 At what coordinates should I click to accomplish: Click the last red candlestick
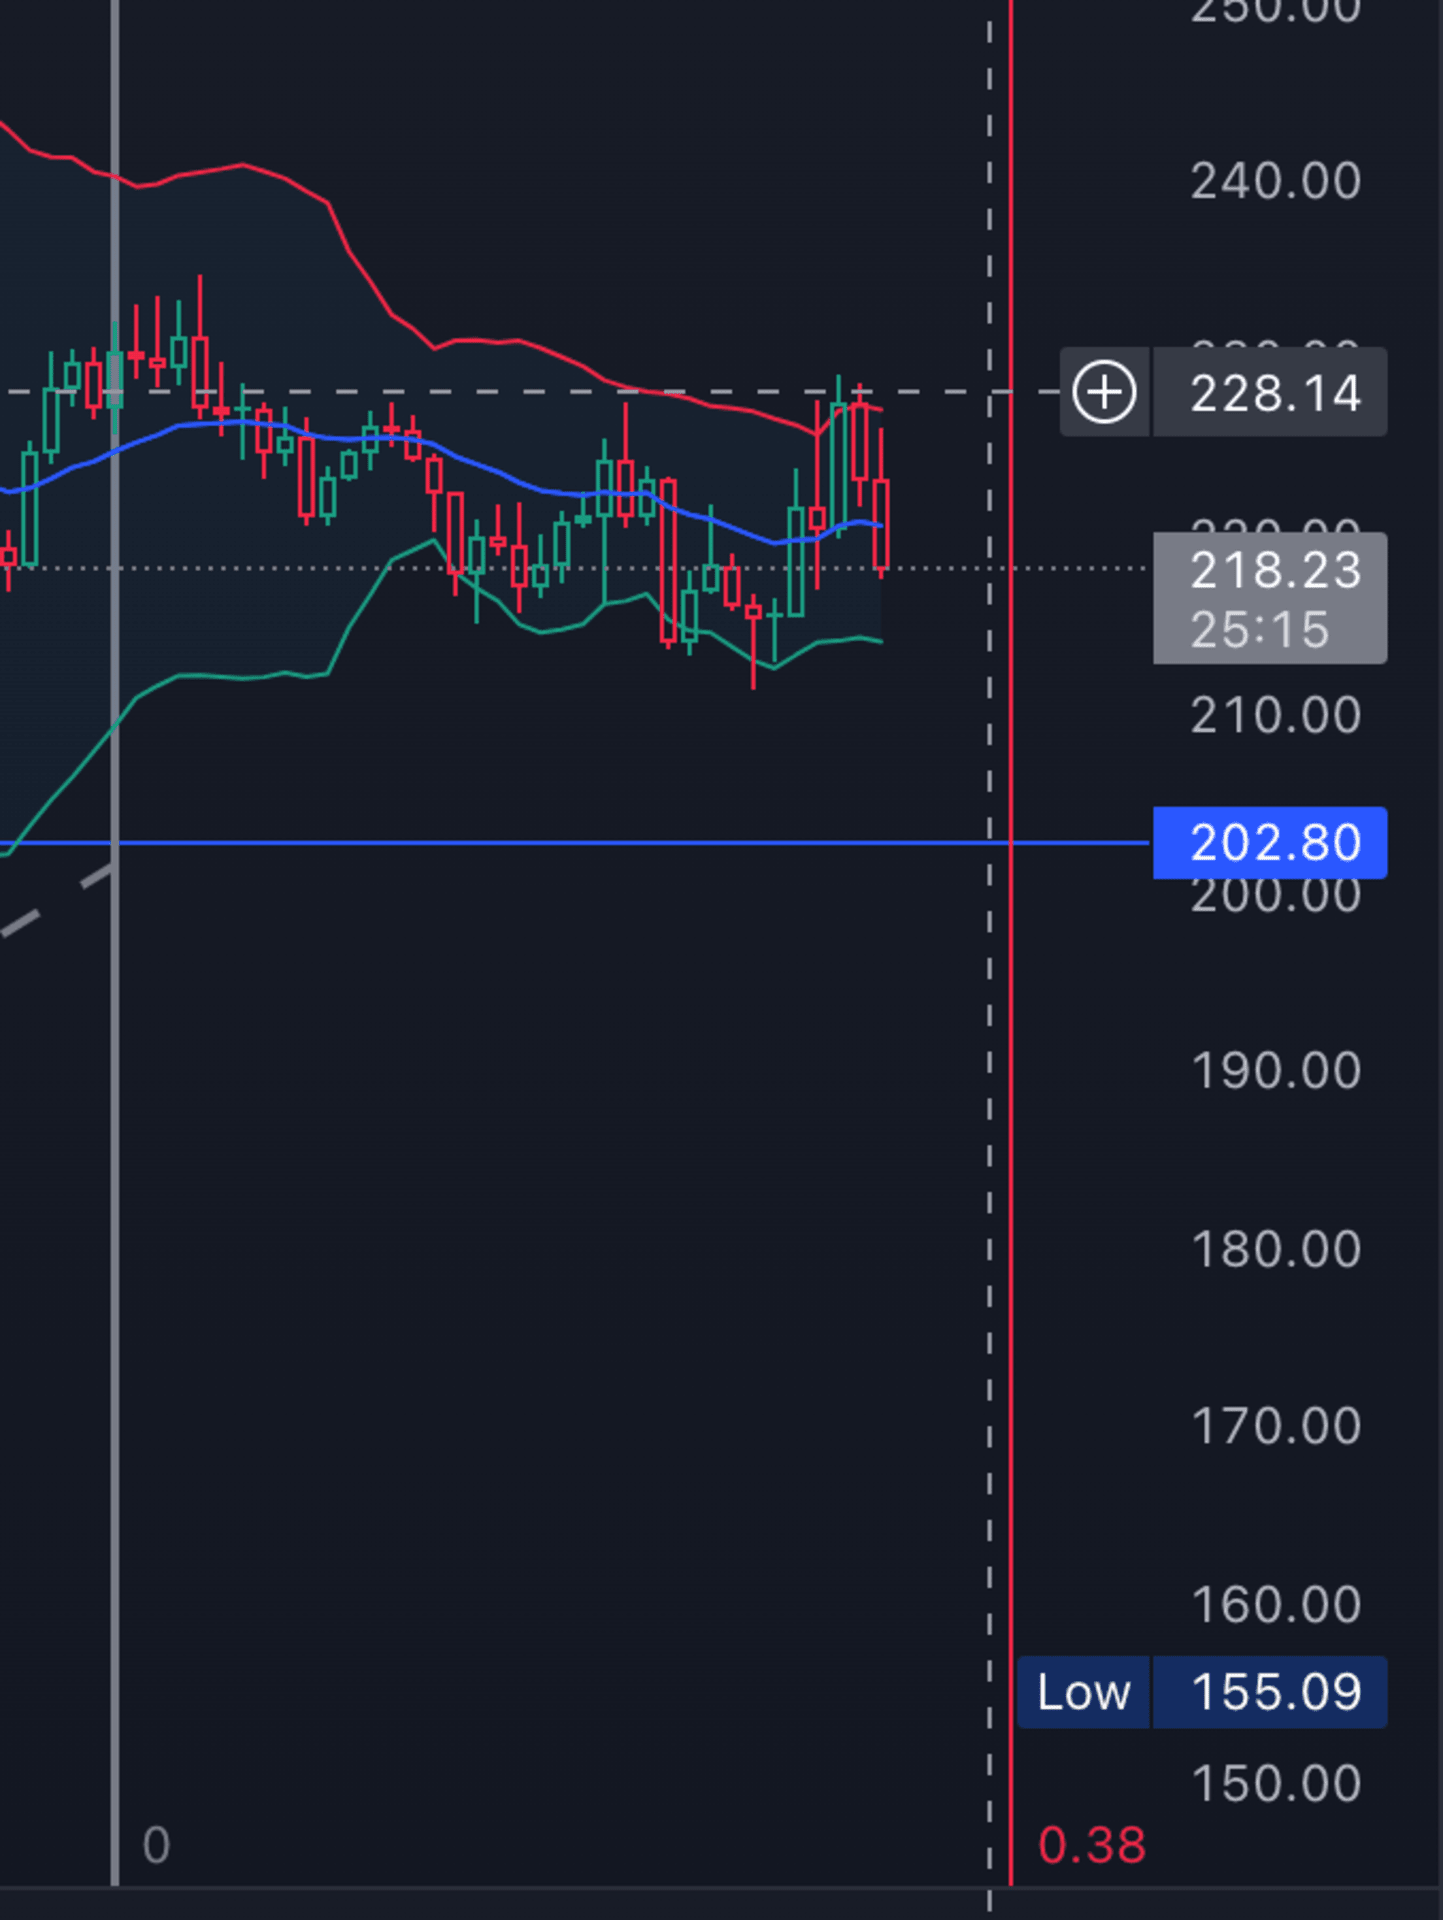click(881, 522)
